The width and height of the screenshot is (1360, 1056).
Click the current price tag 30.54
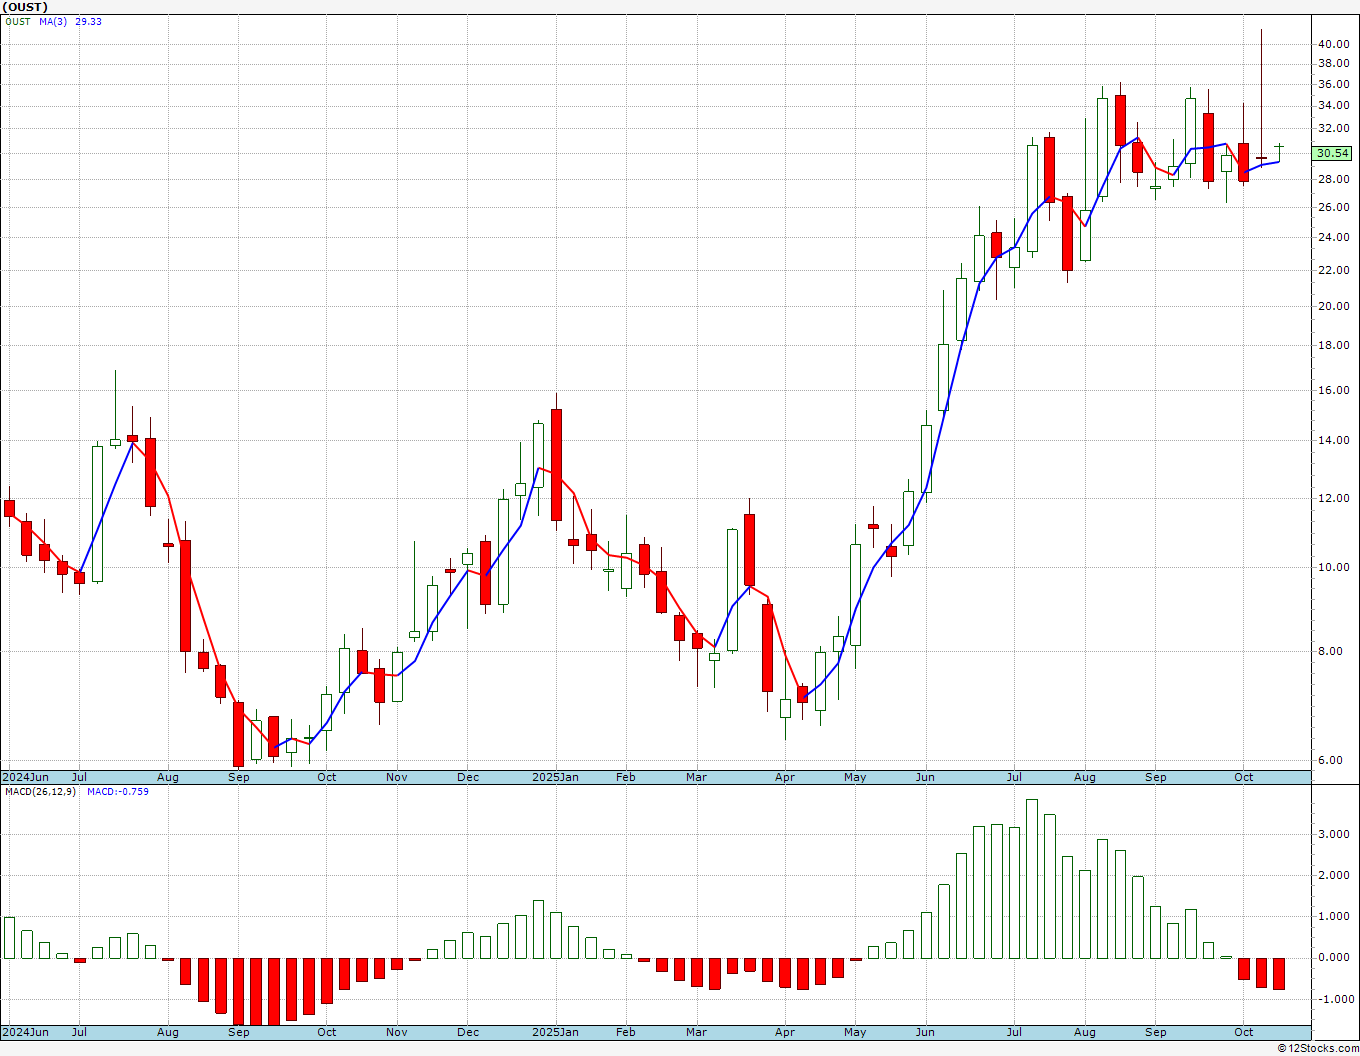(x=1332, y=153)
